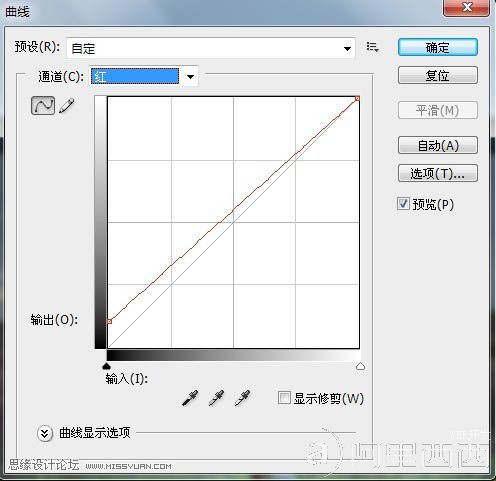Open the 预设(R) preset dropdown
Screen dimensions: 496x481
point(211,48)
